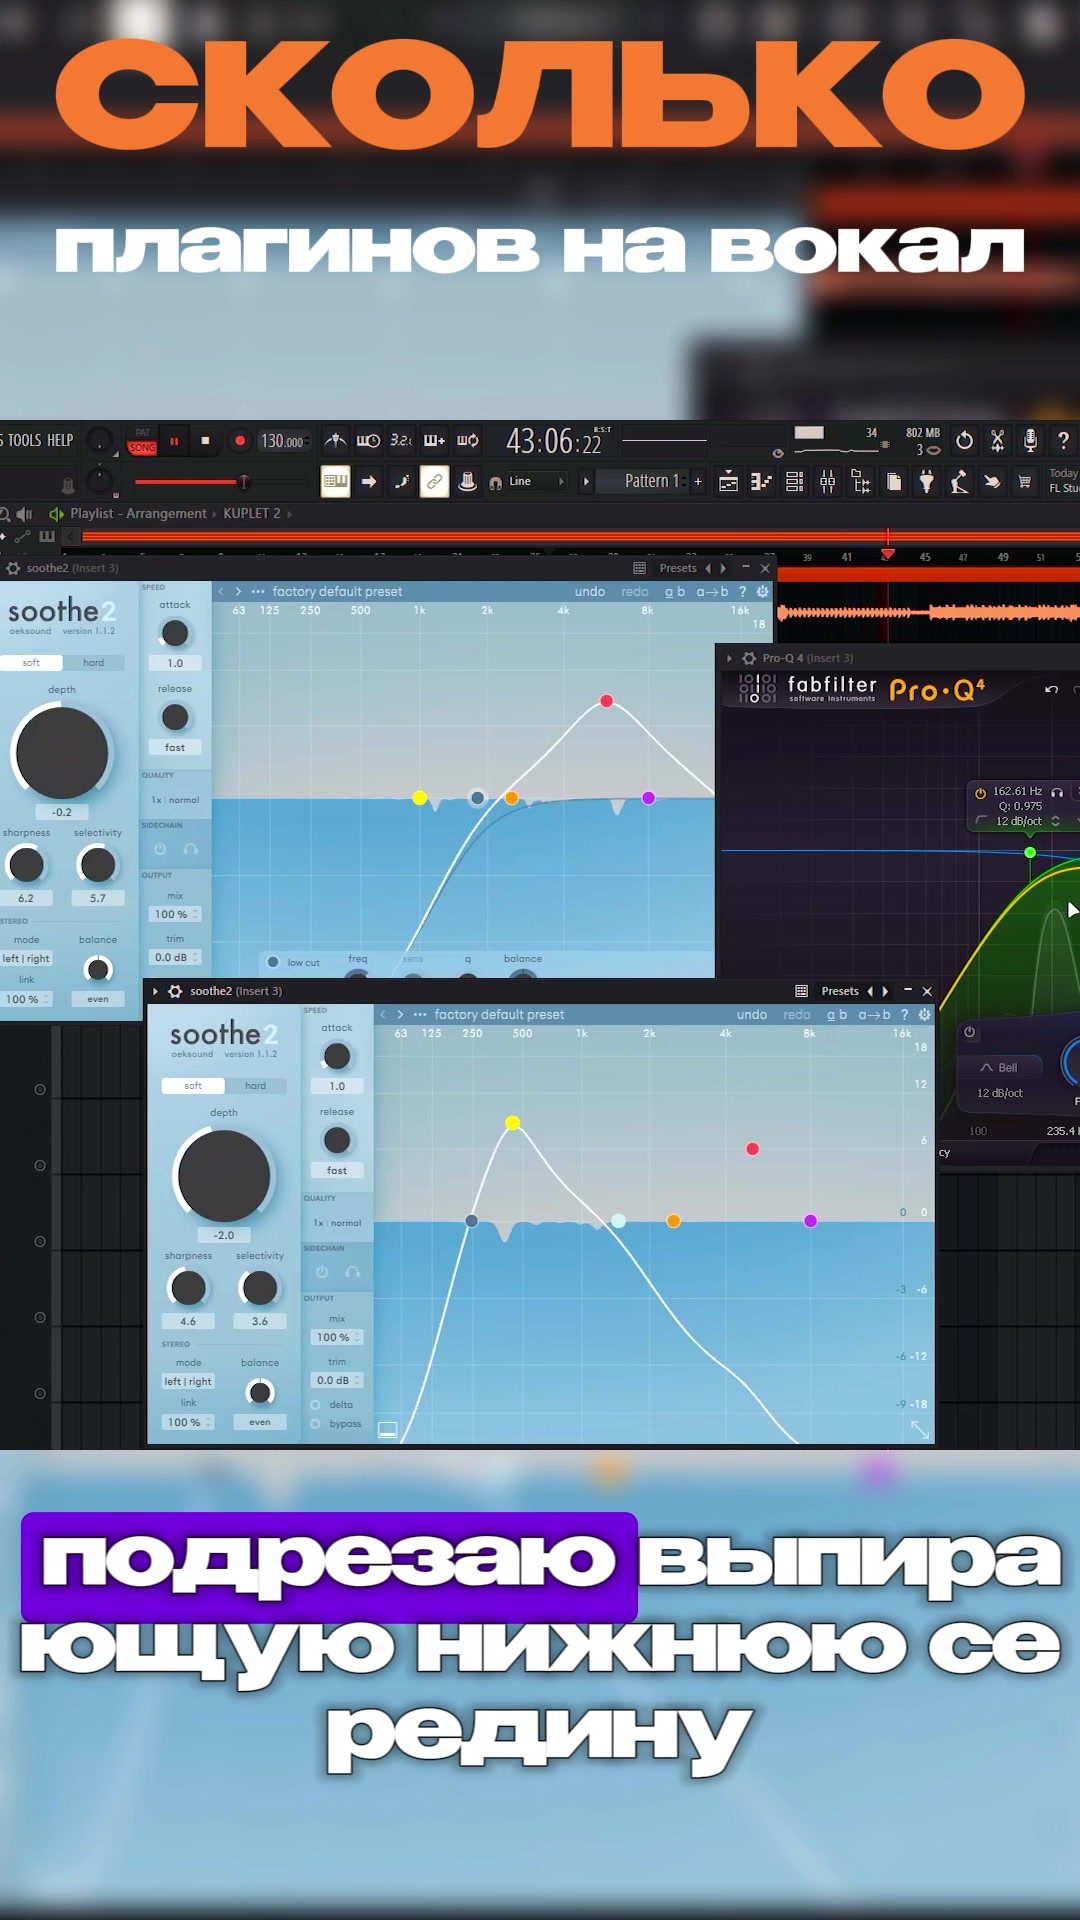Toggle the multilink to controllers chain icon
The width and height of the screenshot is (1080, 1920).
coord(434,482)
